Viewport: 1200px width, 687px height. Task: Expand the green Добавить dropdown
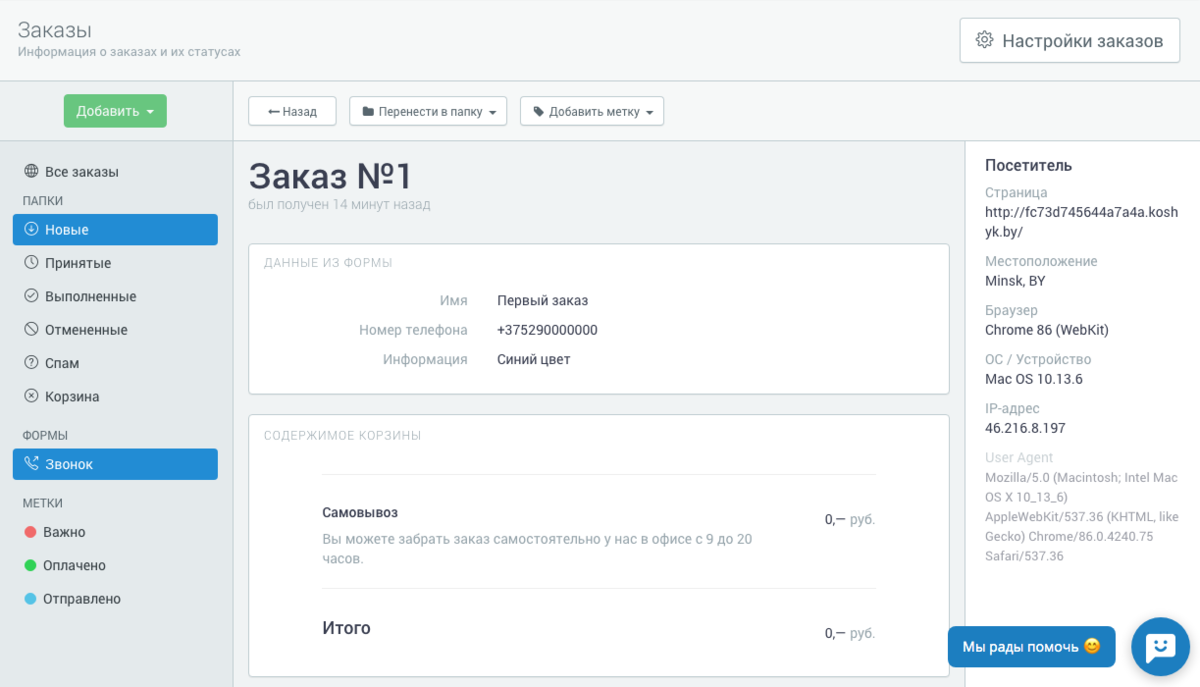pyautogui.click(x=115, y=111)
